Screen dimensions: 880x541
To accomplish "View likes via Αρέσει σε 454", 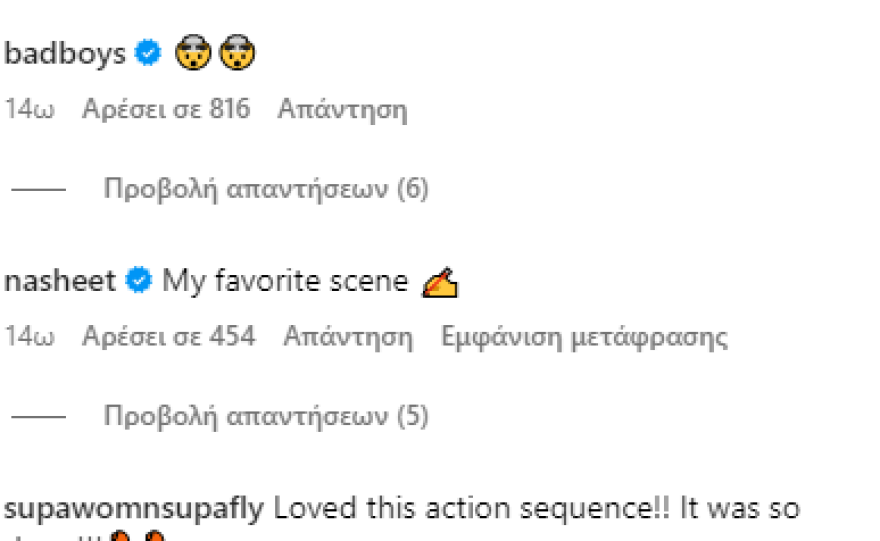I will point(169,337).
